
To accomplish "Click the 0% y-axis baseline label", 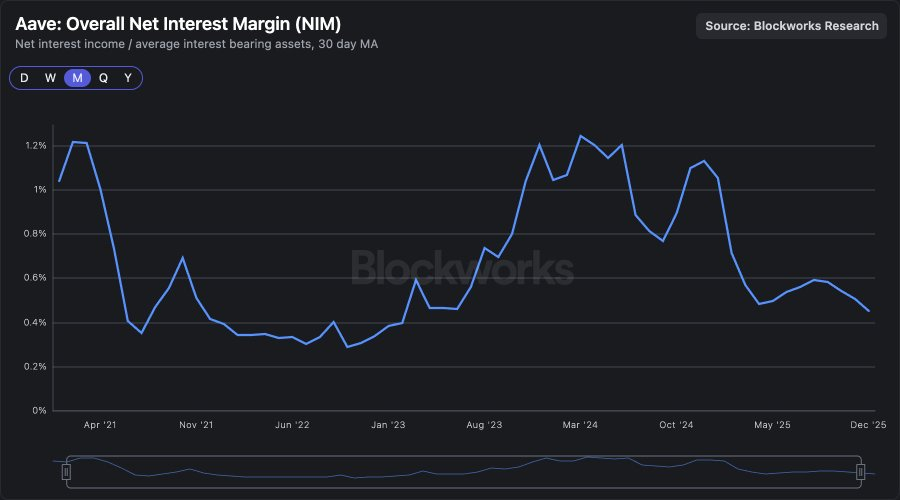I will tap(41, 410).
